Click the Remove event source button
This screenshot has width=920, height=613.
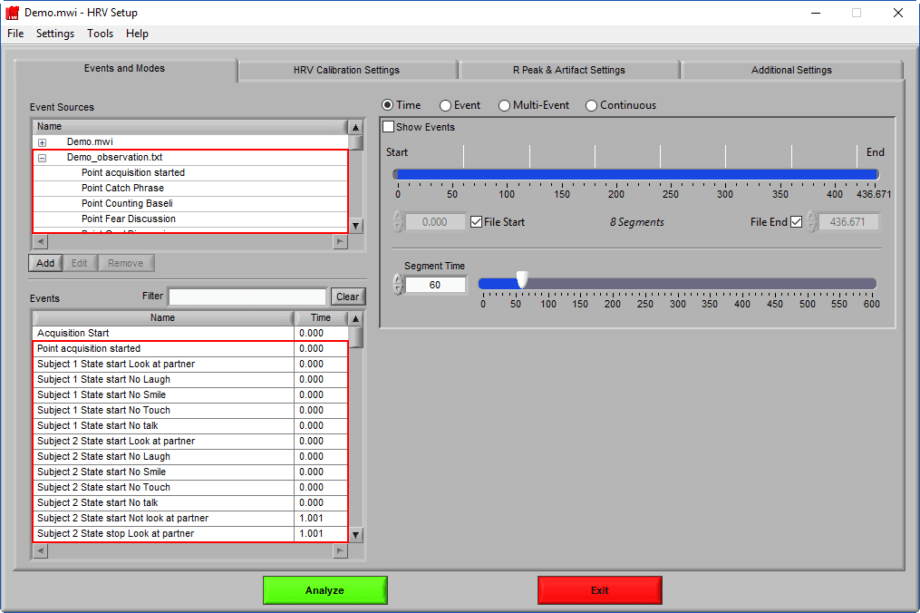coord(126,263)
